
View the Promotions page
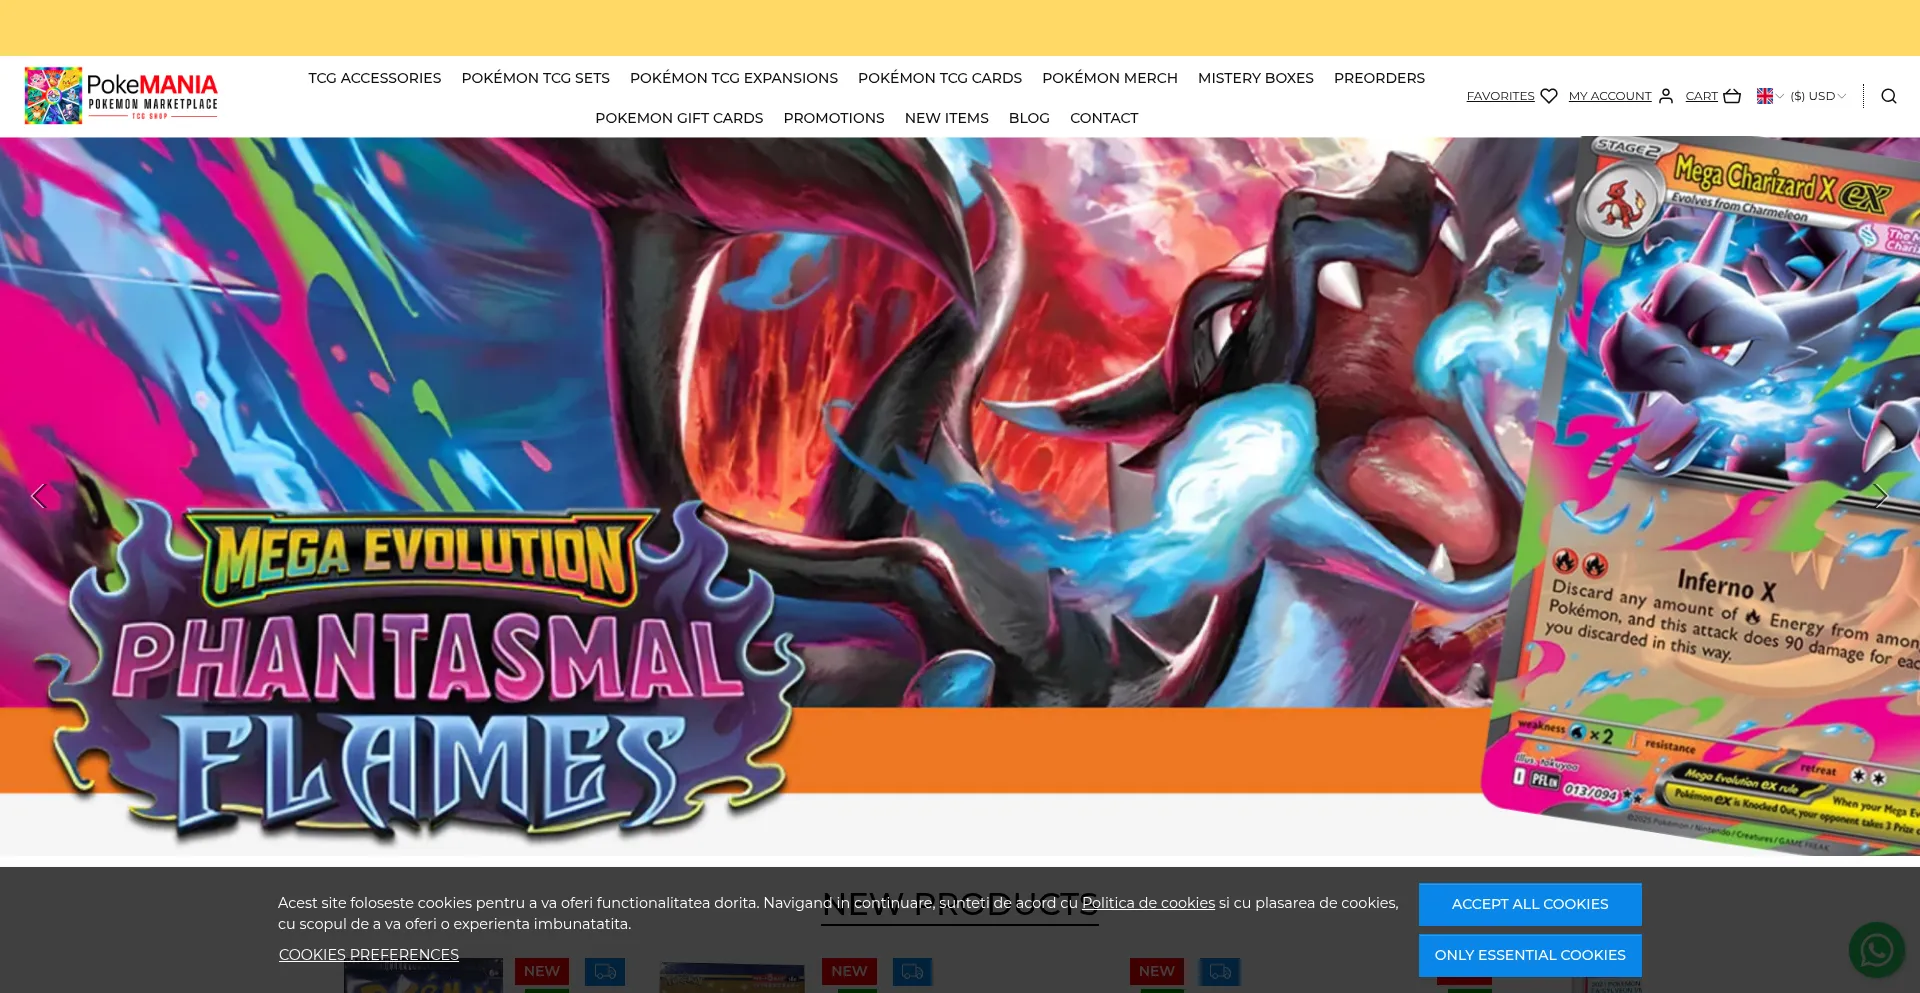(x=834, y=118)
